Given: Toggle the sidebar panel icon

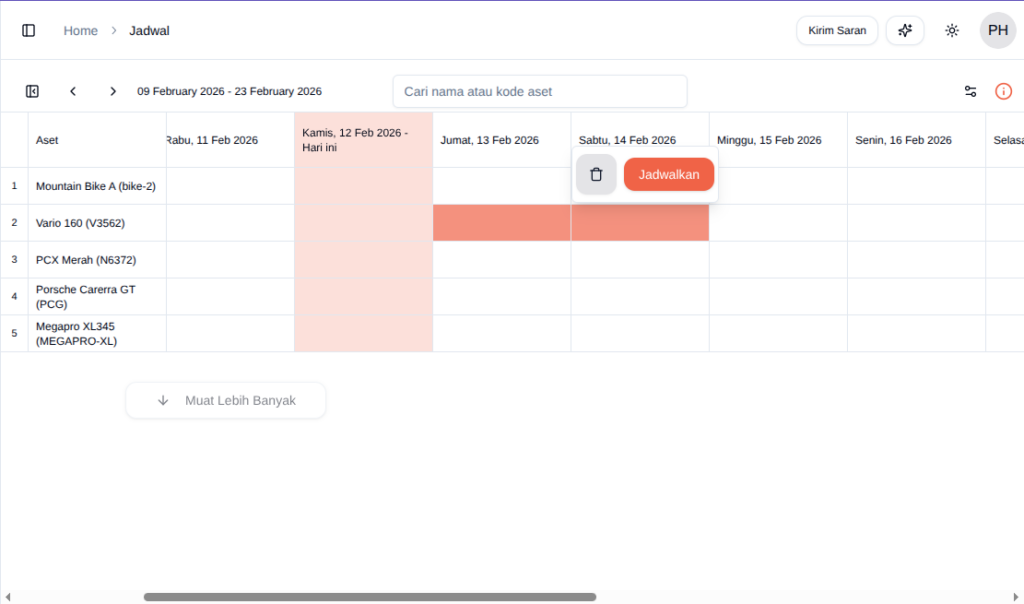Looking at the screenshot, I should 28,31.
